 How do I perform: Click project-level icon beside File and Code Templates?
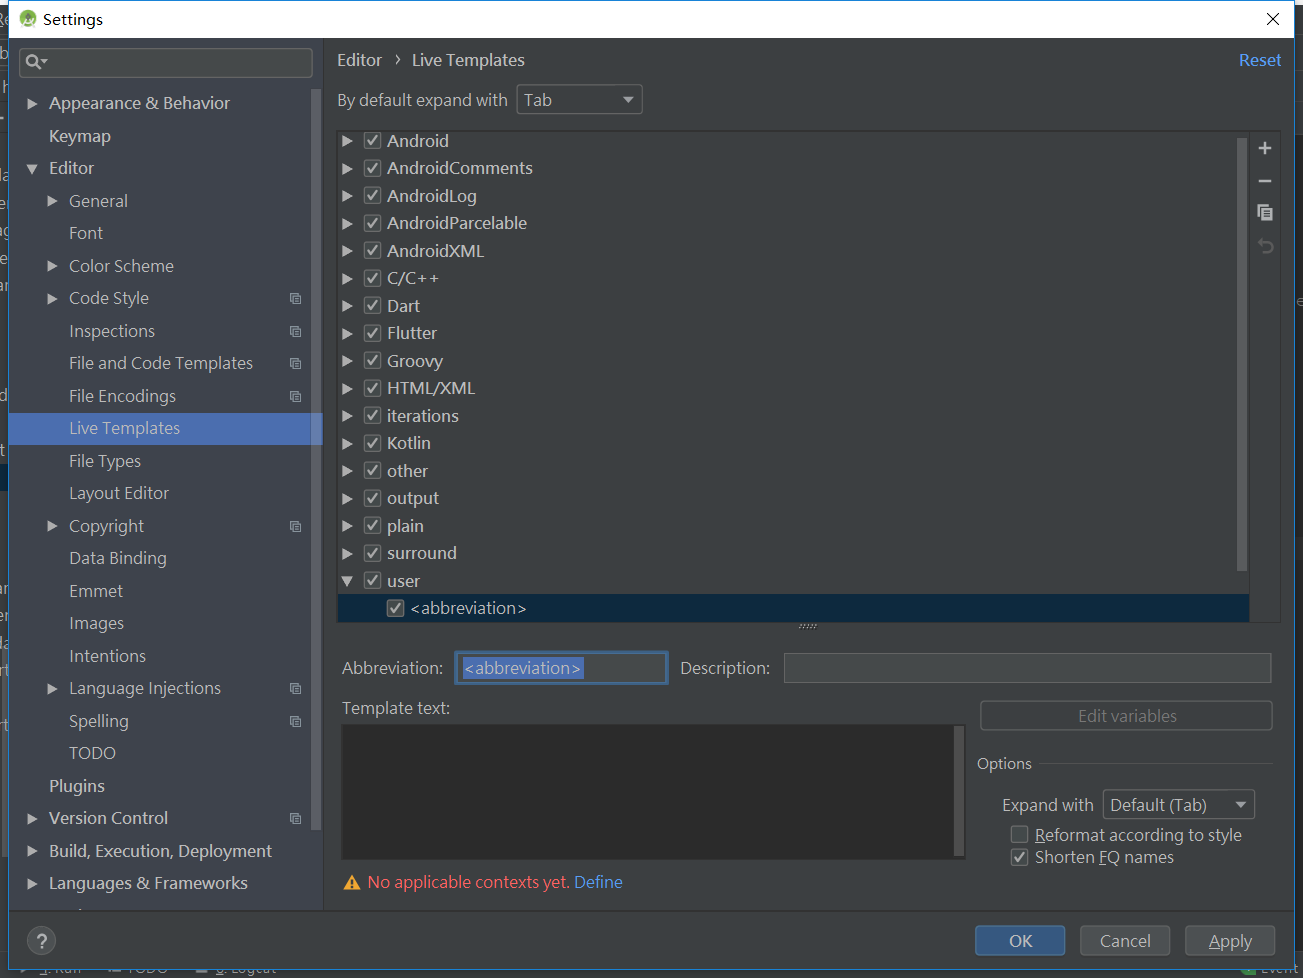point(295,363)
